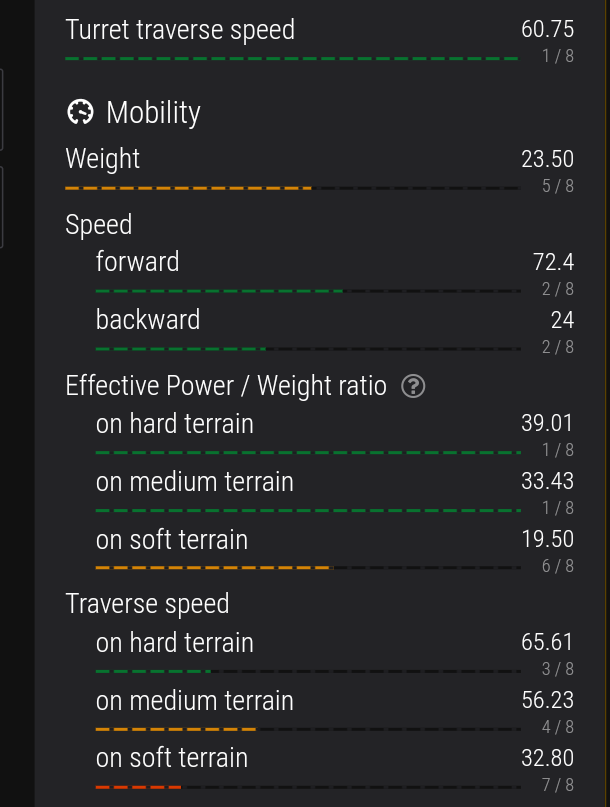
Task: Select power ratio on hard terrain 39.01
Action: pyautogui.click(x=547, y=423)
